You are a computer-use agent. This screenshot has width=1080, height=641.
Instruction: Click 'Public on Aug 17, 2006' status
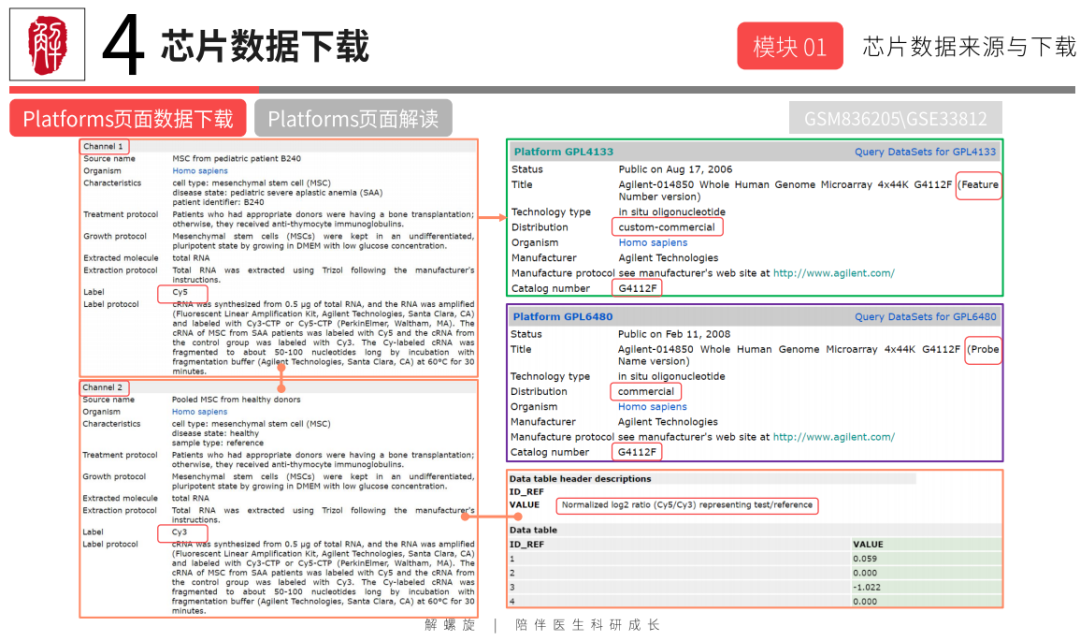click(x=675, y=169)
